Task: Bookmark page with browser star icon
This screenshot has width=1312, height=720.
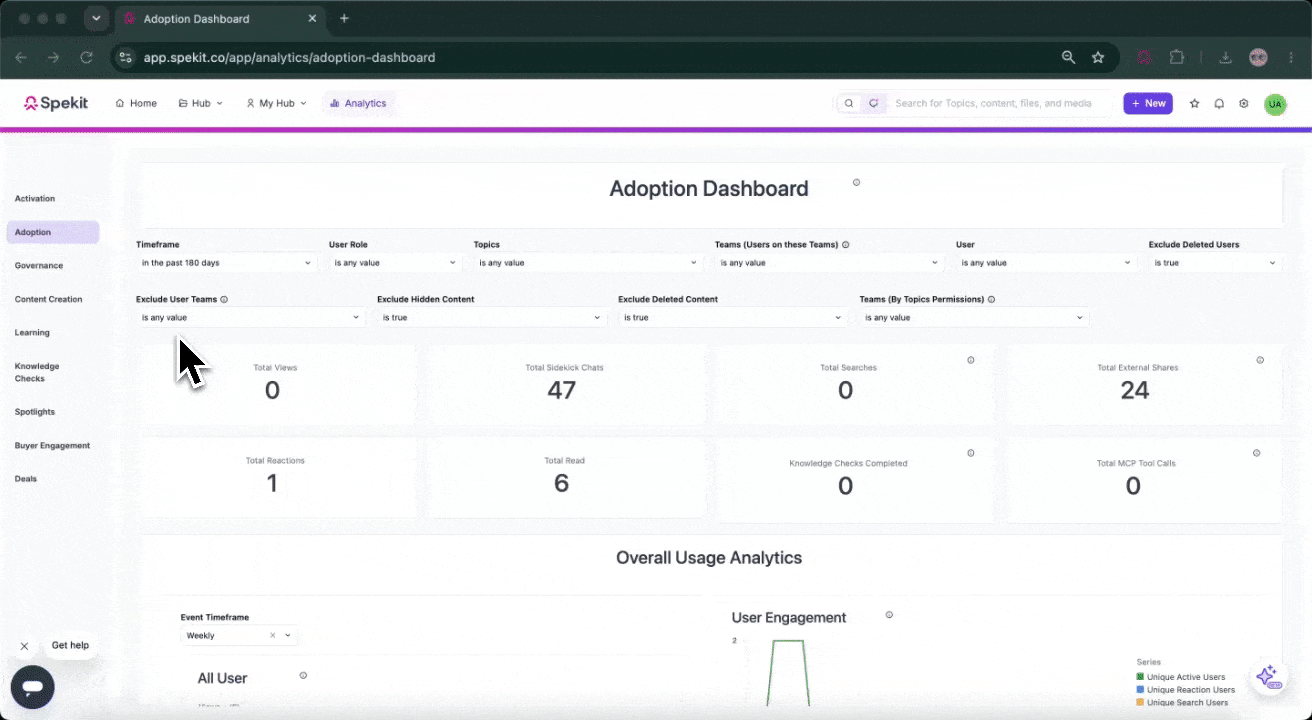Action: click(1098, 58)
